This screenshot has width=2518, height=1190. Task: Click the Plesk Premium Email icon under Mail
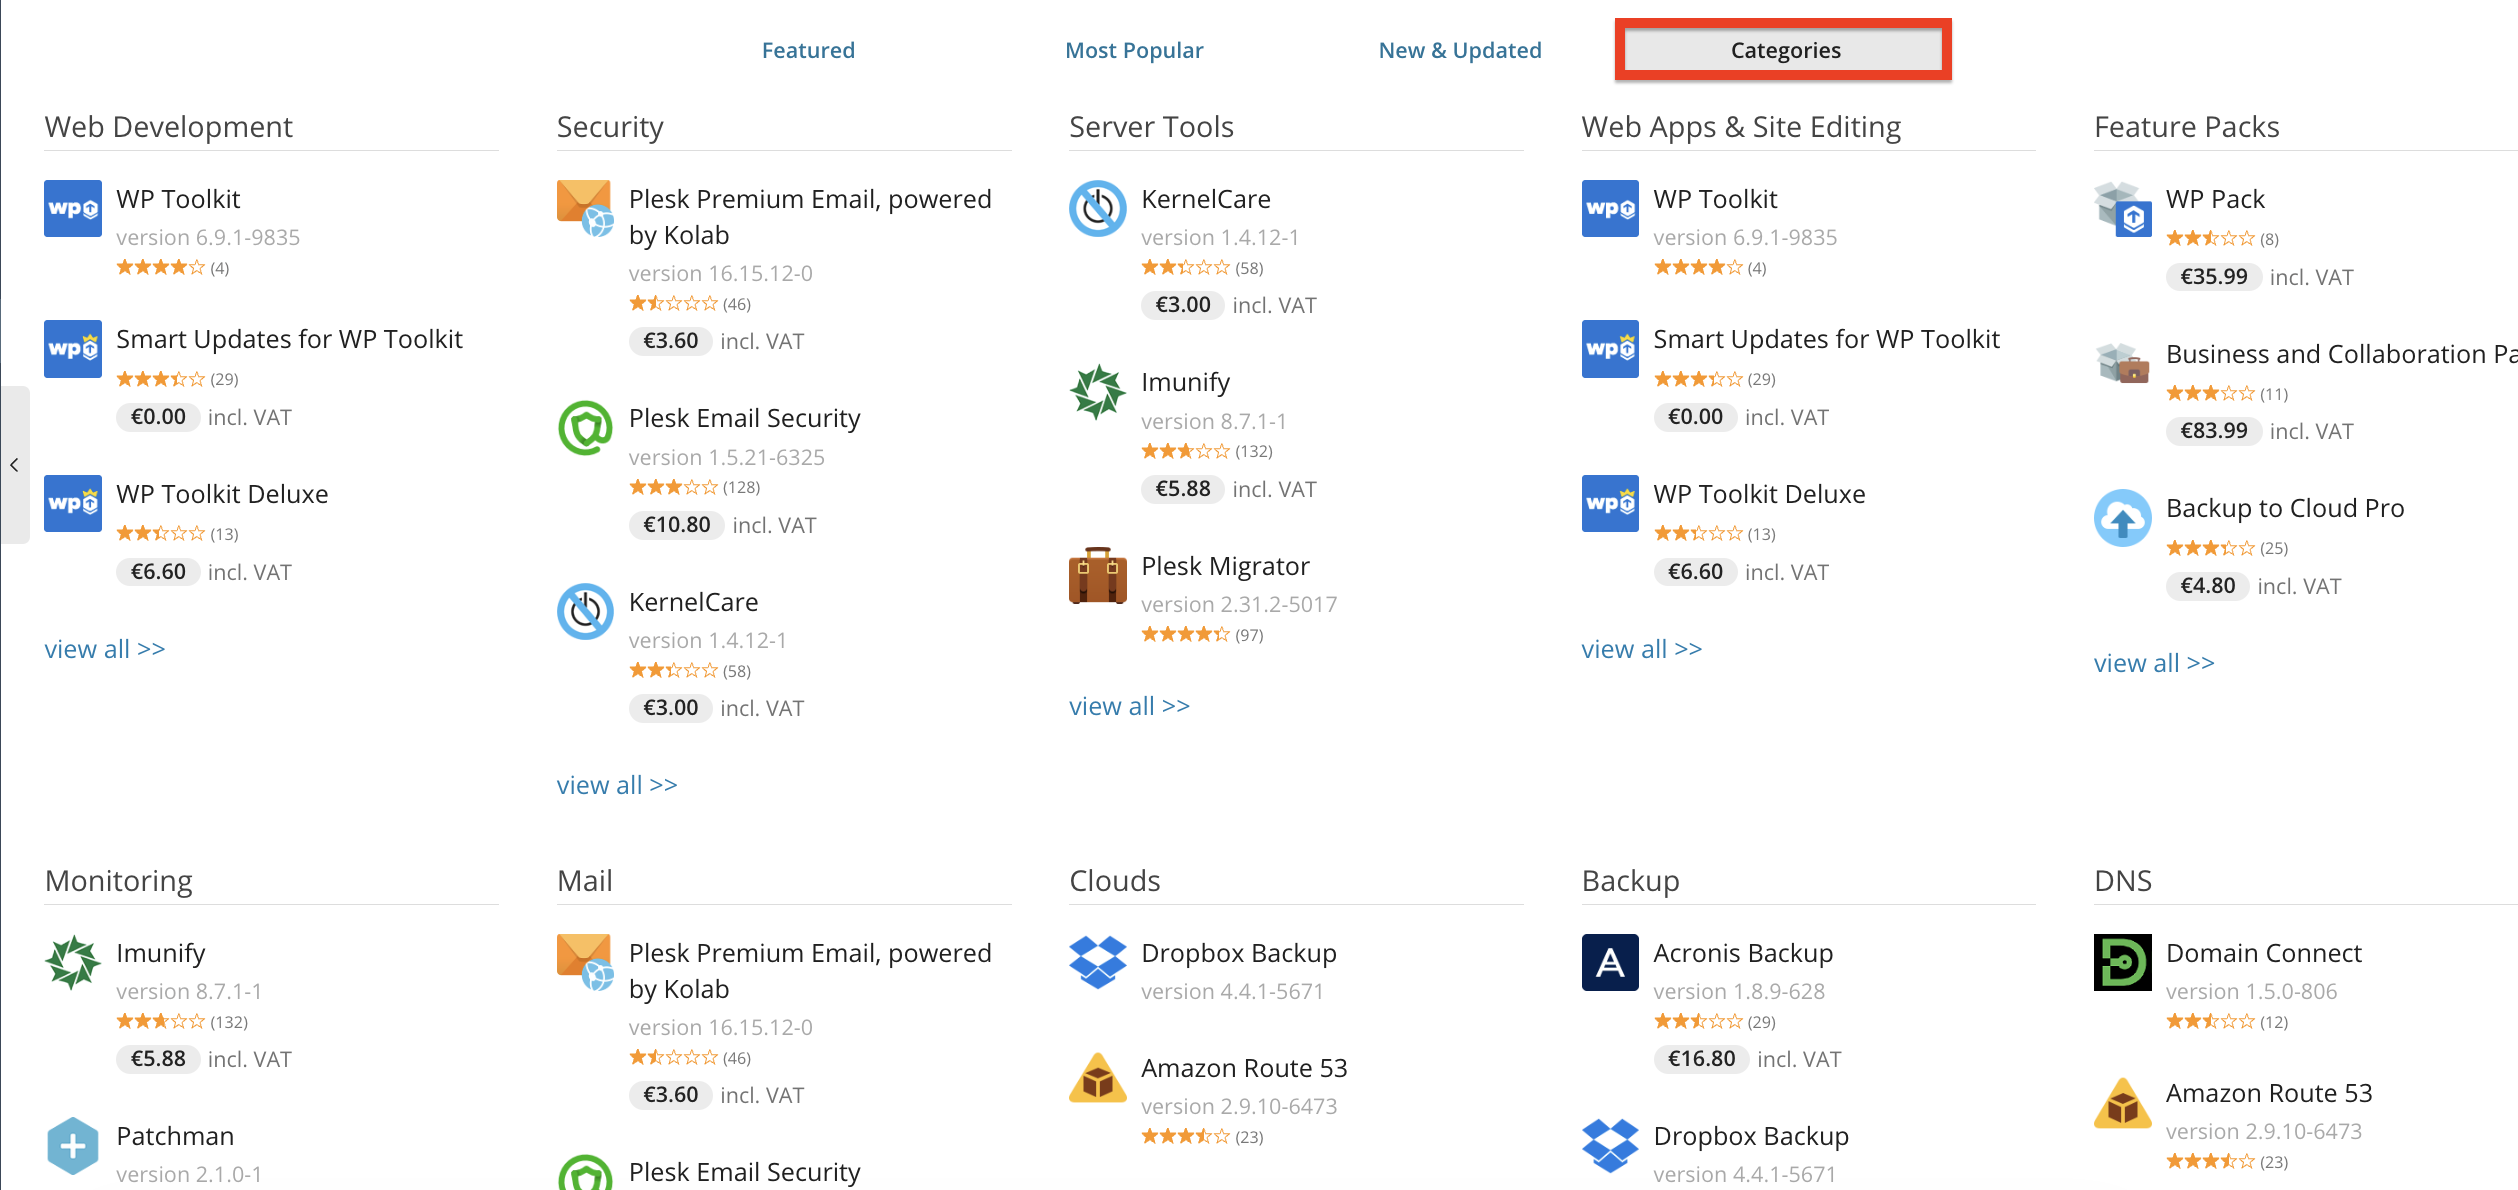[x=585, y=962]
